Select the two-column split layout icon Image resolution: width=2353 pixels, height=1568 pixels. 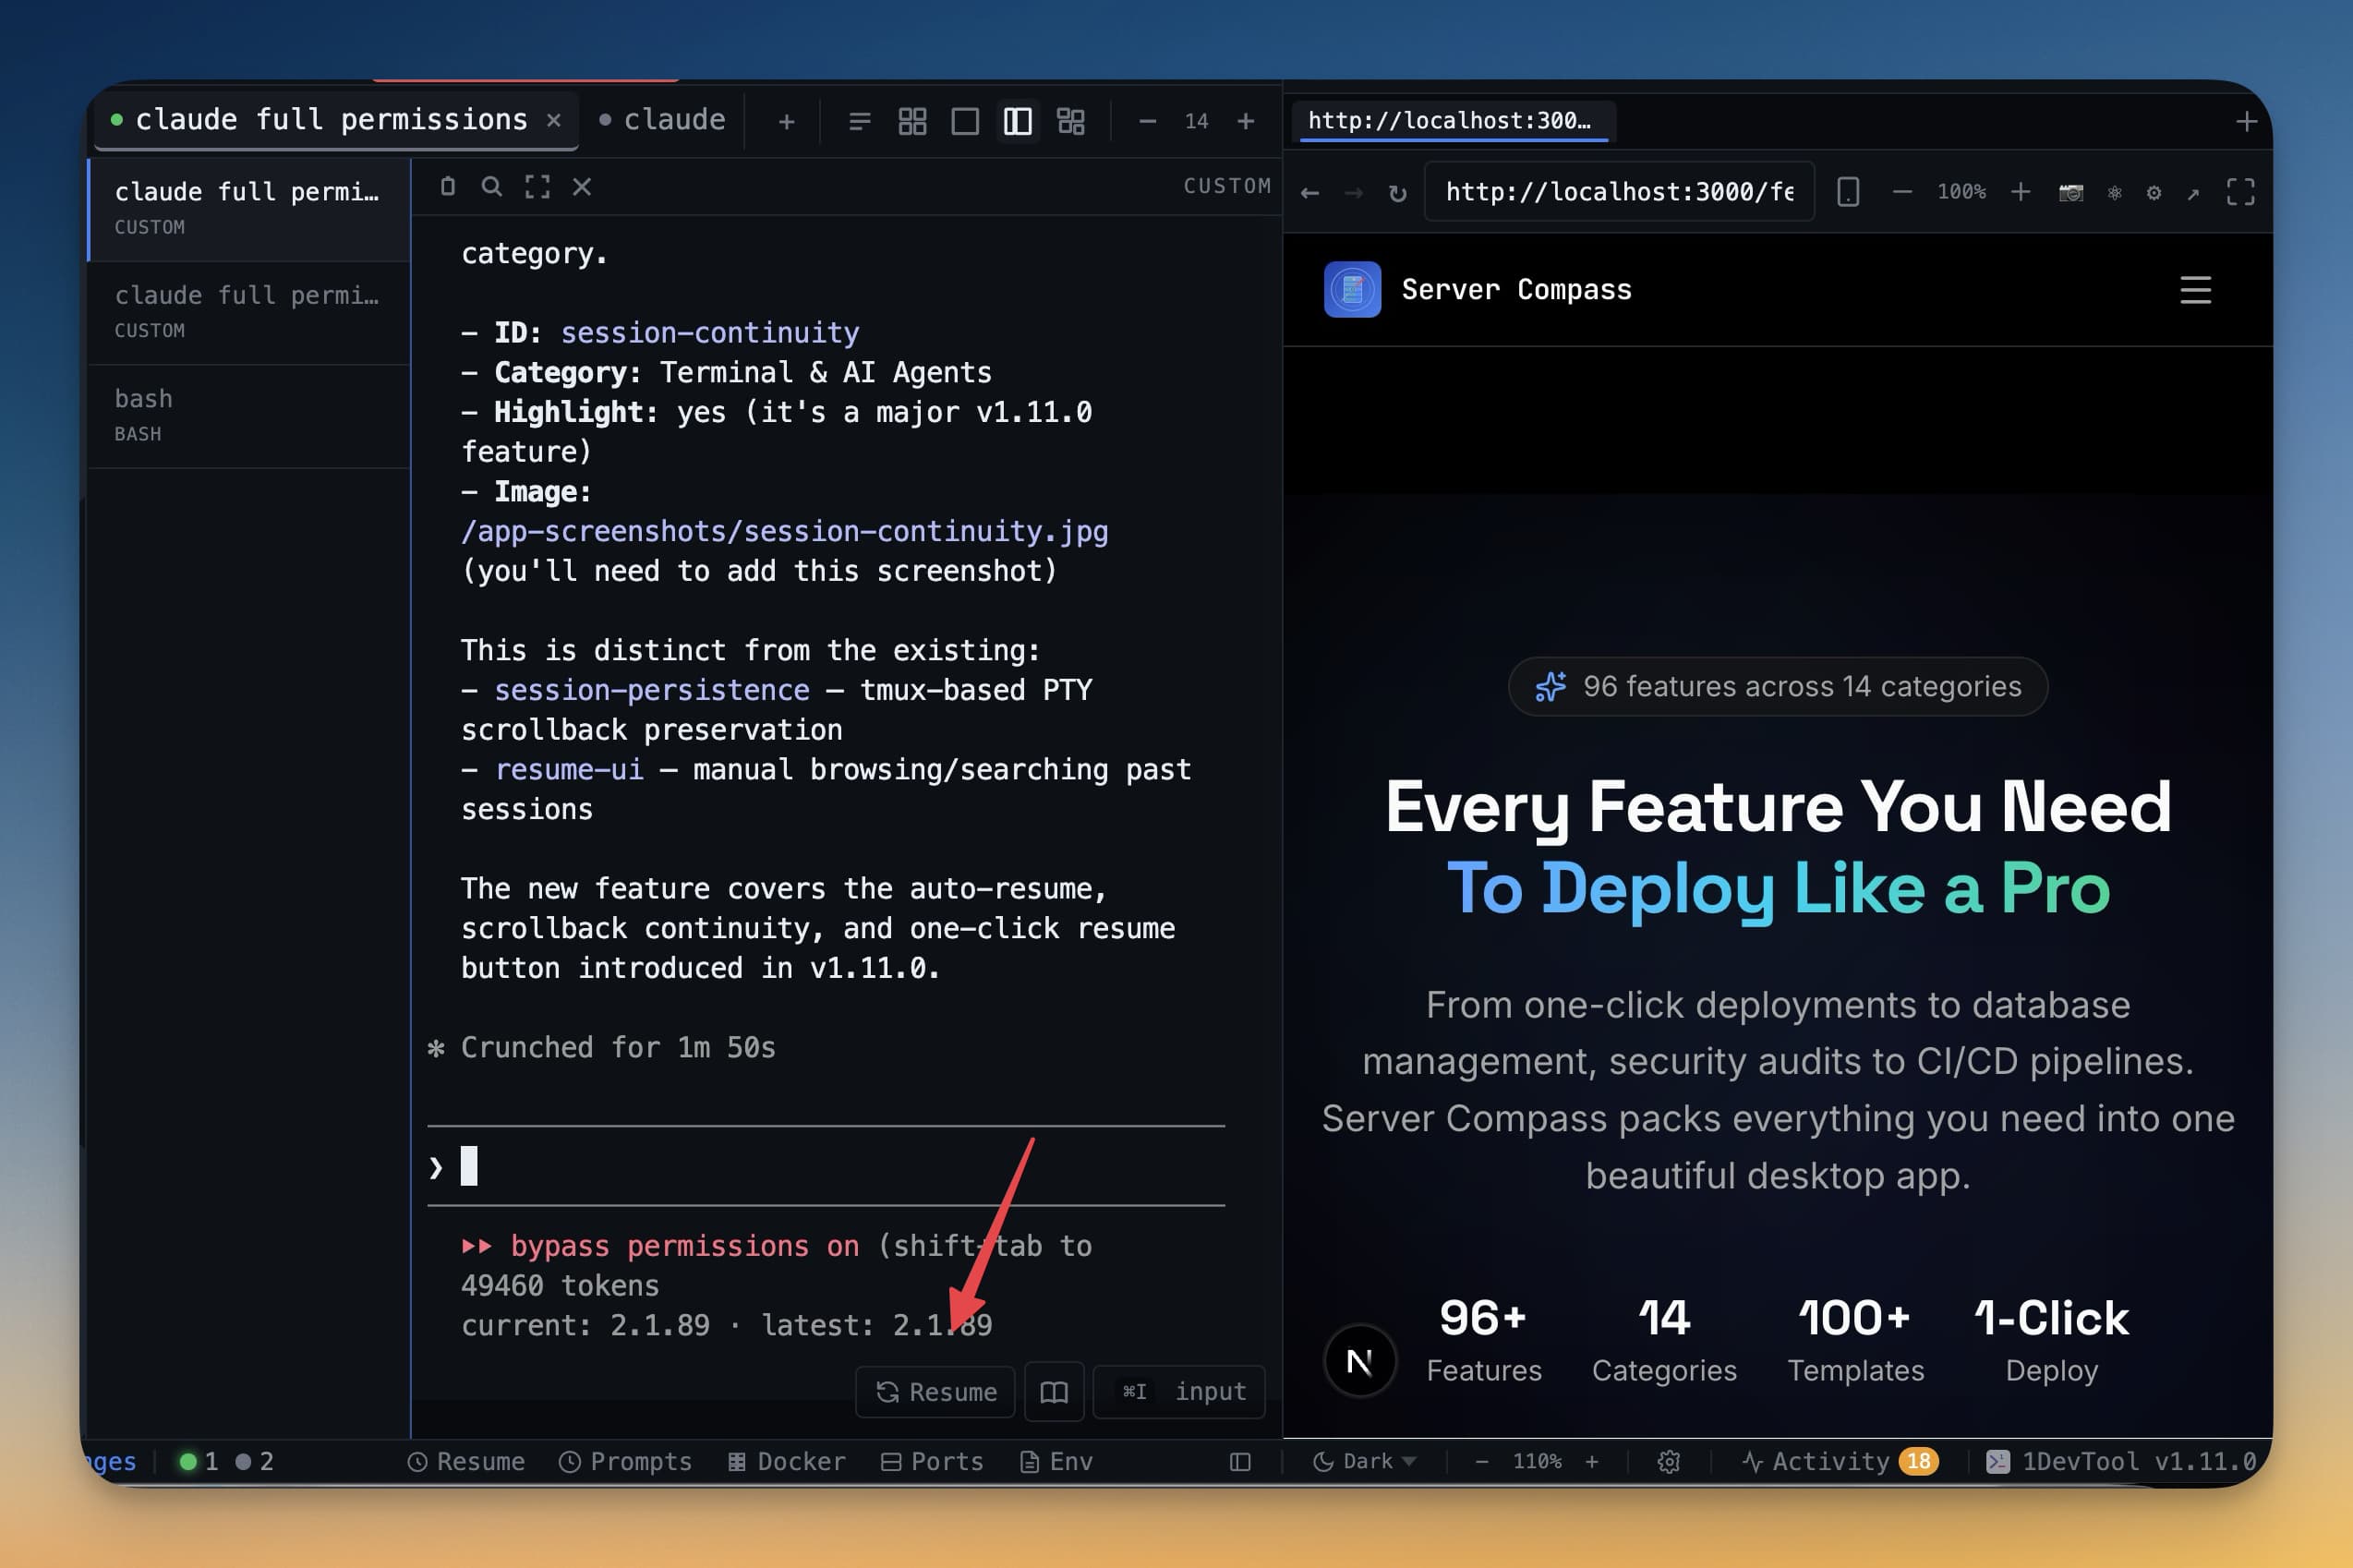tap(1016, 120)
